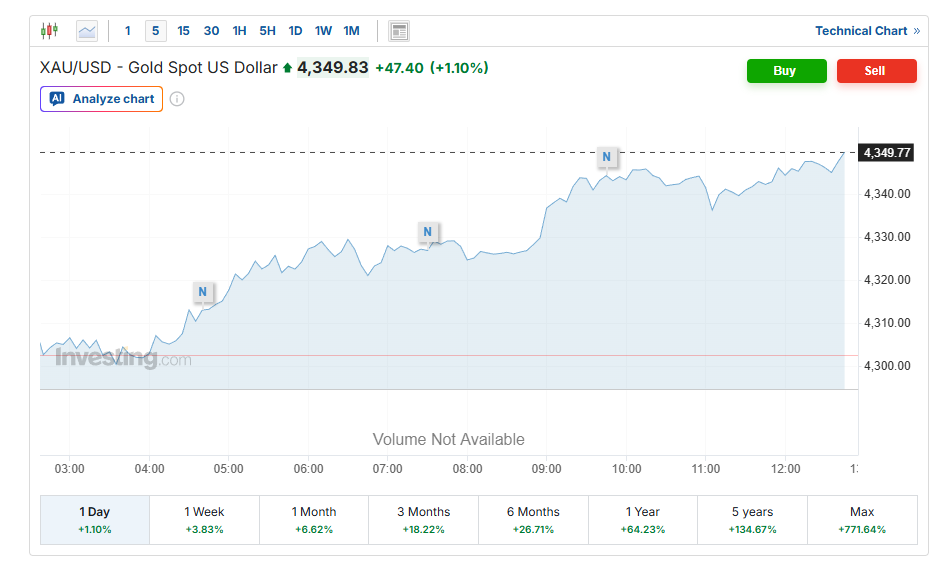Open the Technical Chart link
942x578 pixels.
[x=861, y=31]
